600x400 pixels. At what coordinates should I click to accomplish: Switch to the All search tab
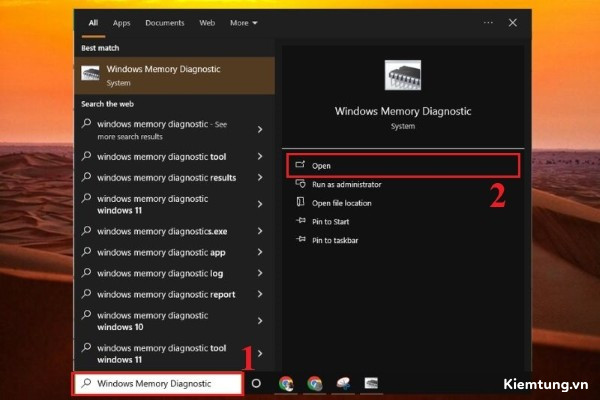point(93,23)
